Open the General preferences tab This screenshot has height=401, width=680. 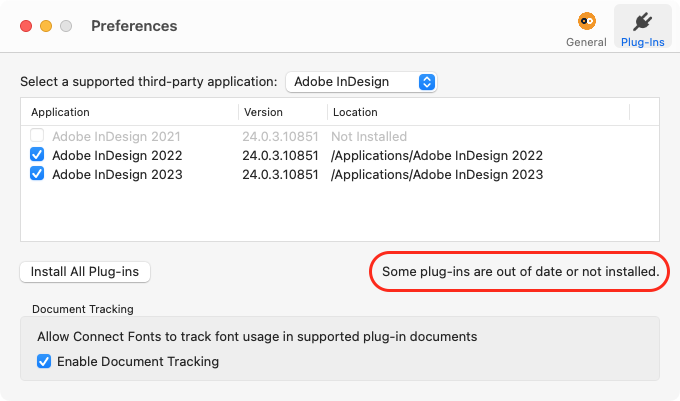click(586, 29)
